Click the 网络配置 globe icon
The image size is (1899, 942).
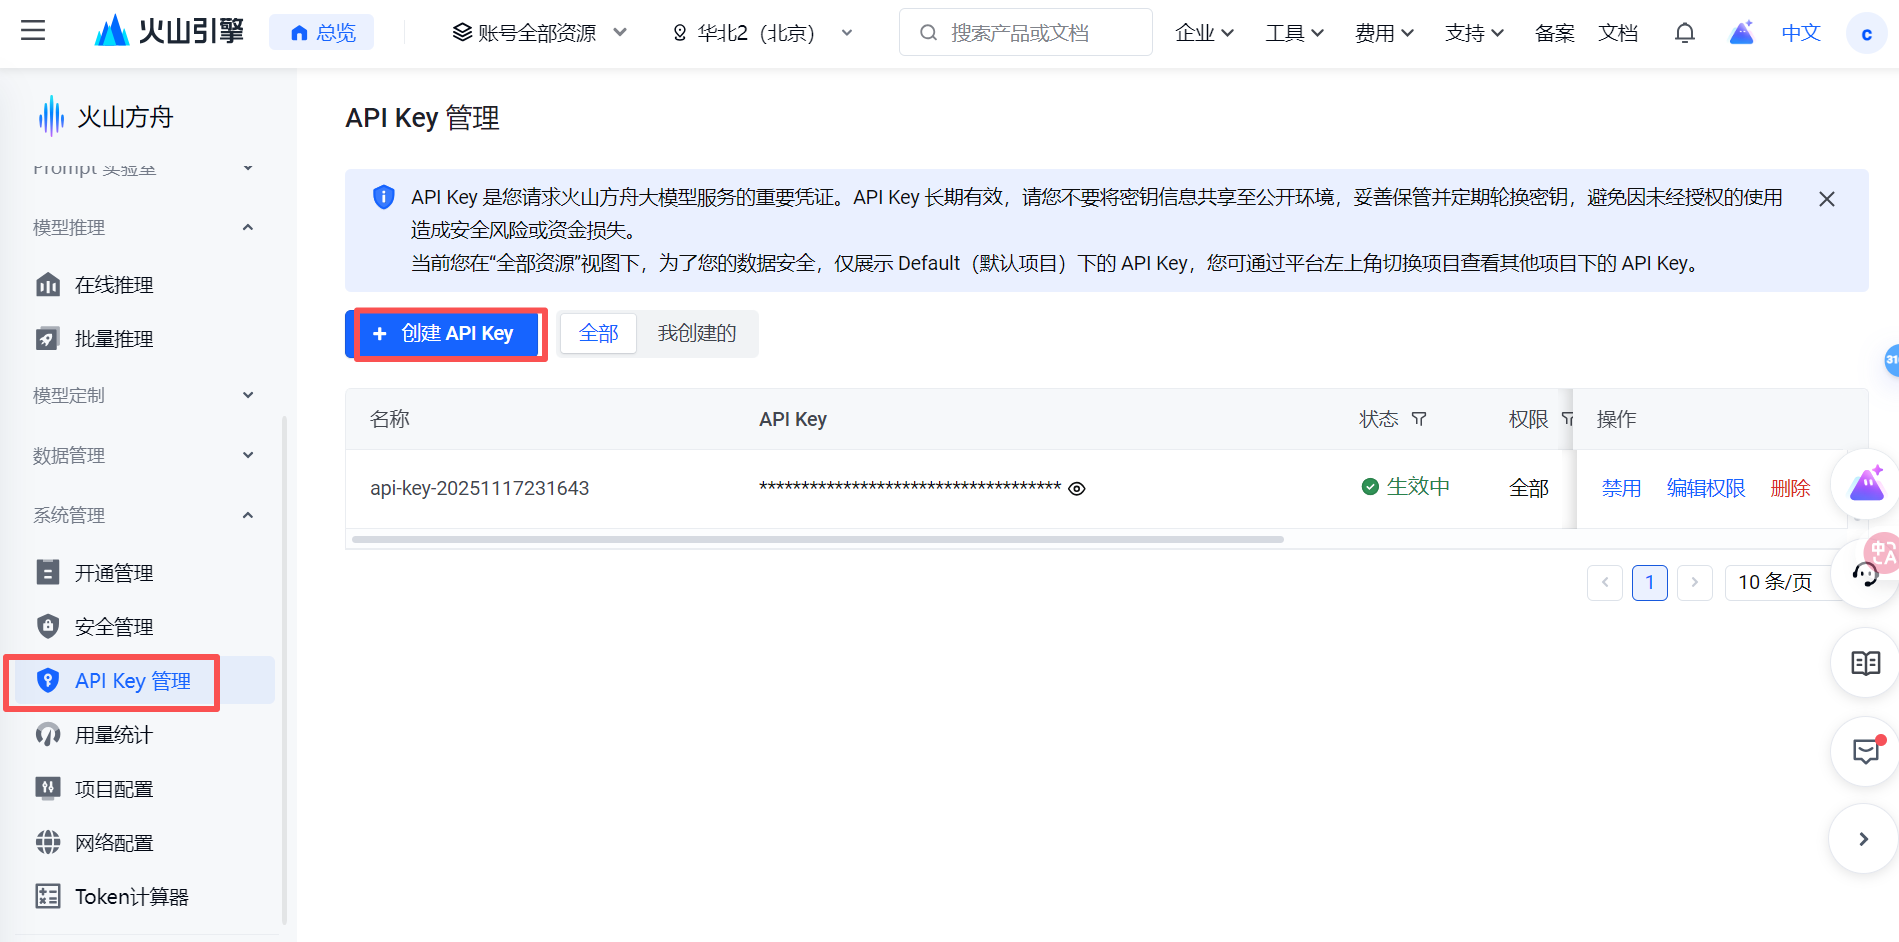click(x=48, y=843)
